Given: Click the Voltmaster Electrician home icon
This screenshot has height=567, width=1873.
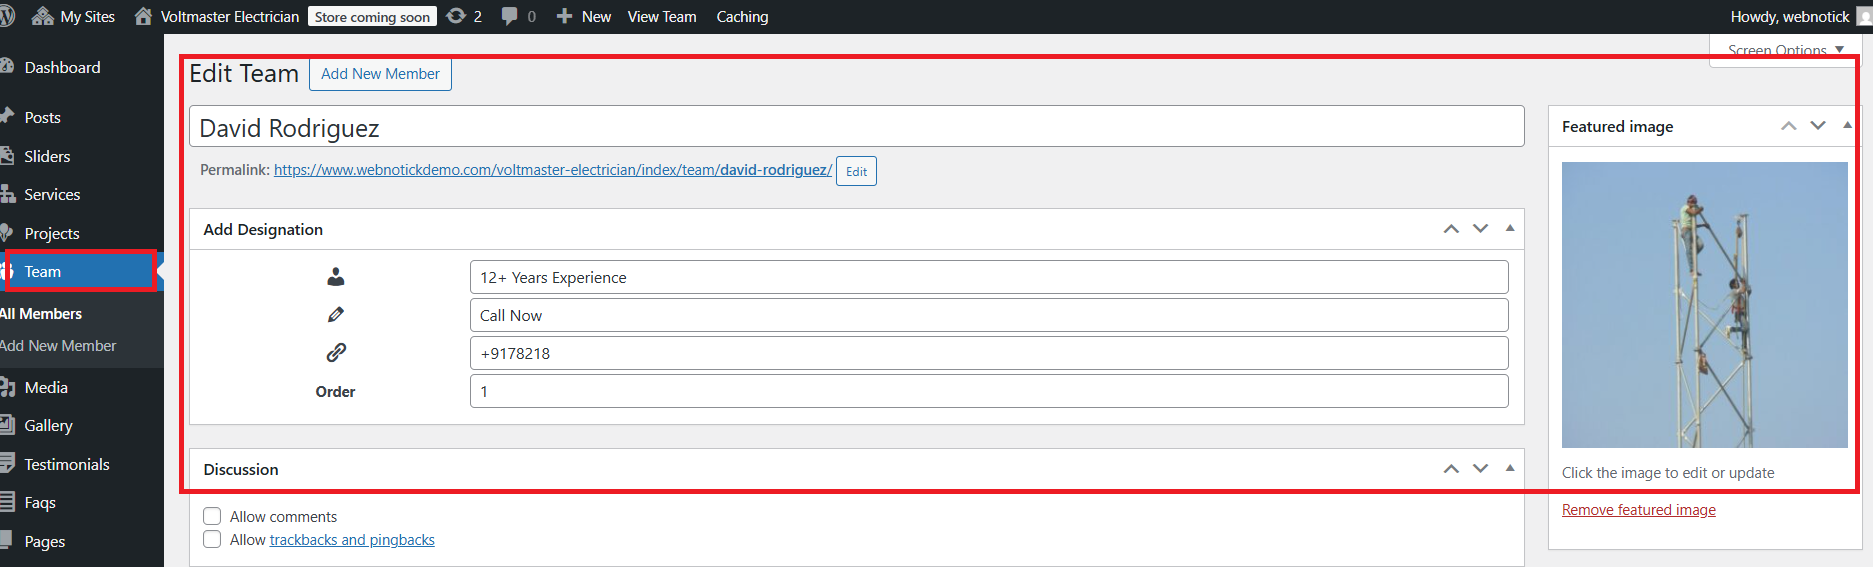Looking at the screenshot, I should click(144, 16).
